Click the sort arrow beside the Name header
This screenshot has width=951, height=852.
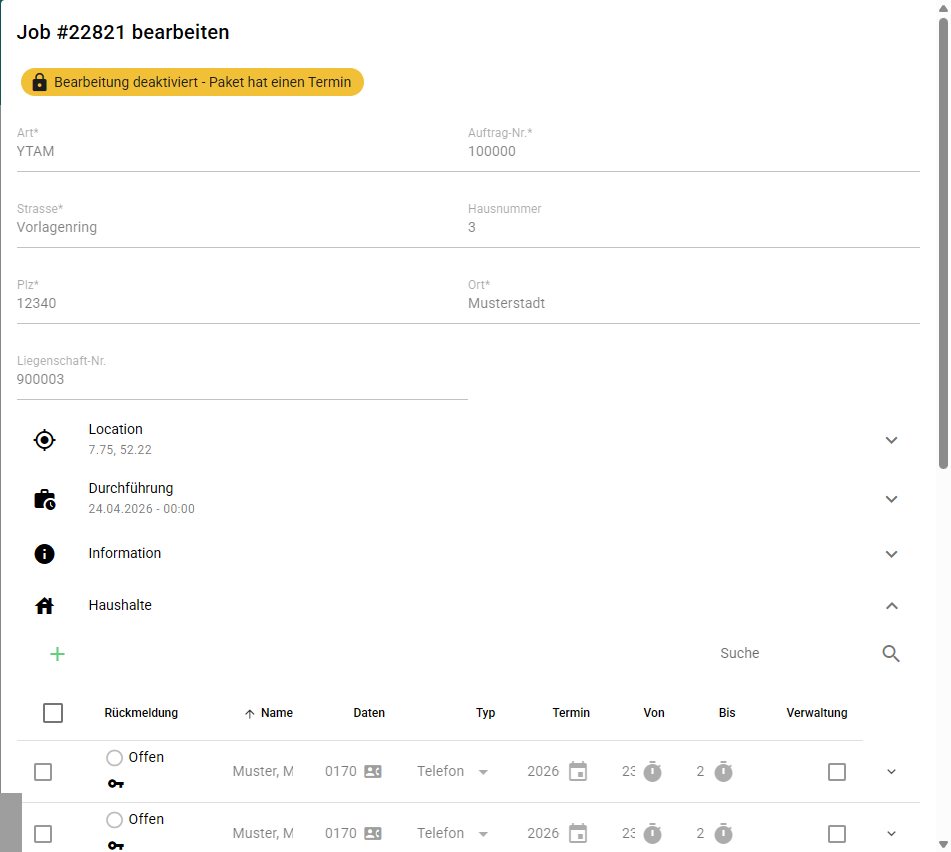click(249, 714)
